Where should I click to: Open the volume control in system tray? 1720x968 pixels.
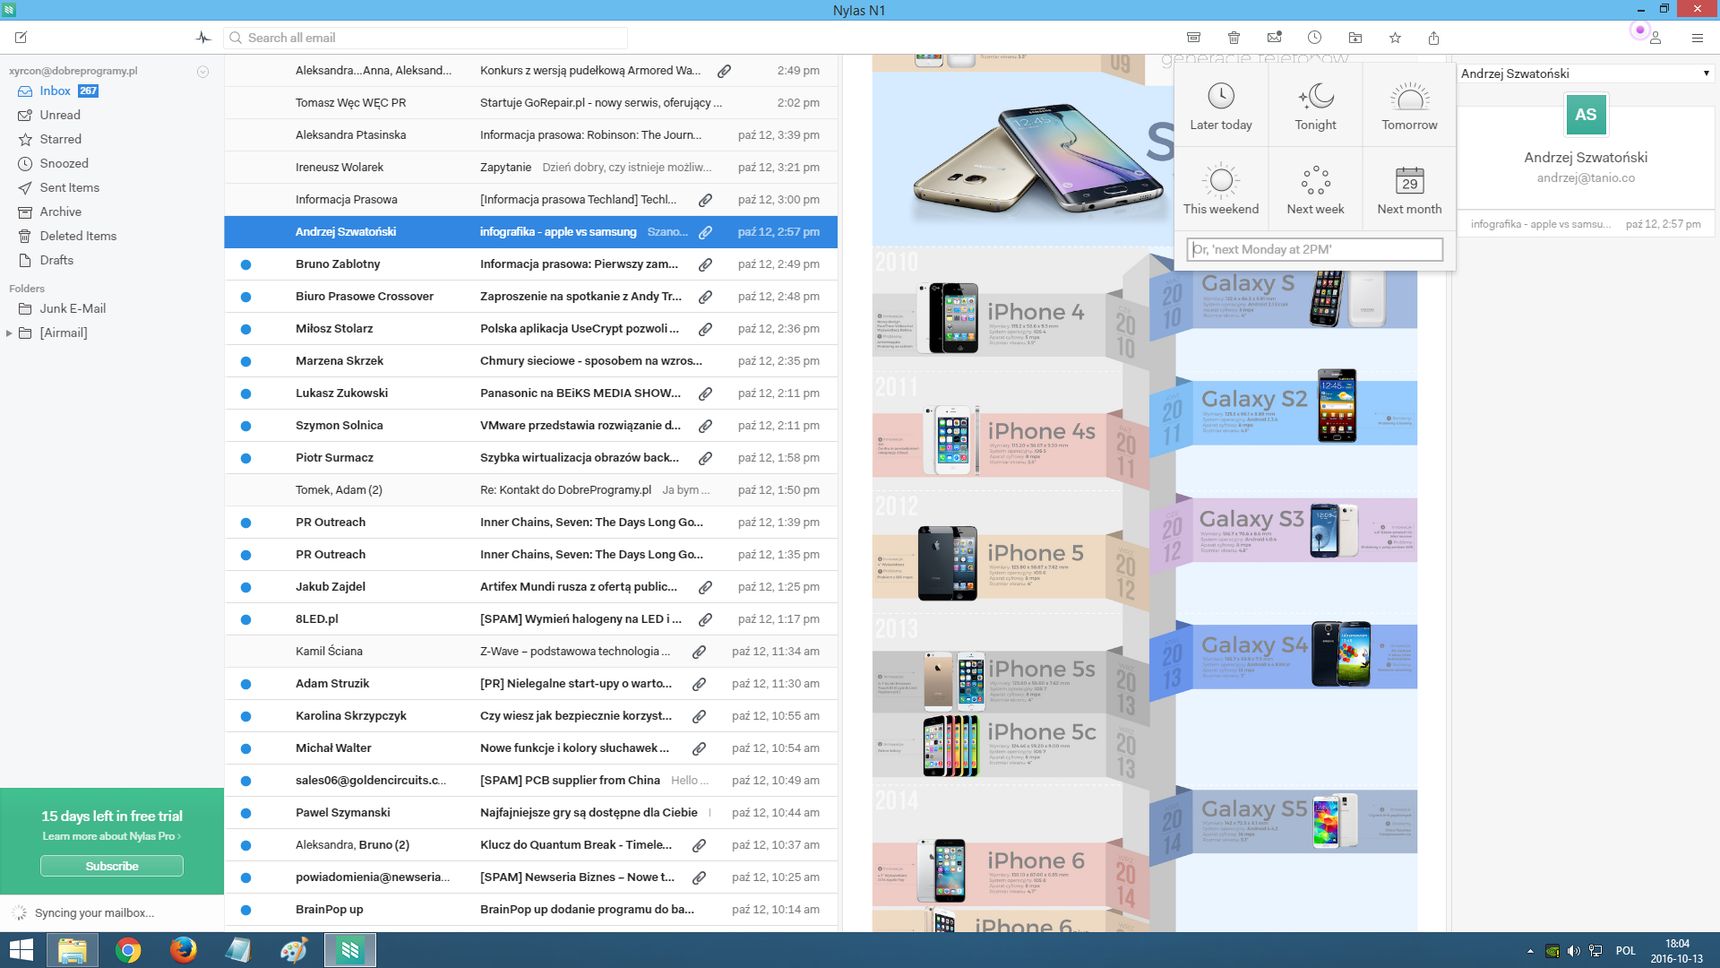pos(1574,951)
